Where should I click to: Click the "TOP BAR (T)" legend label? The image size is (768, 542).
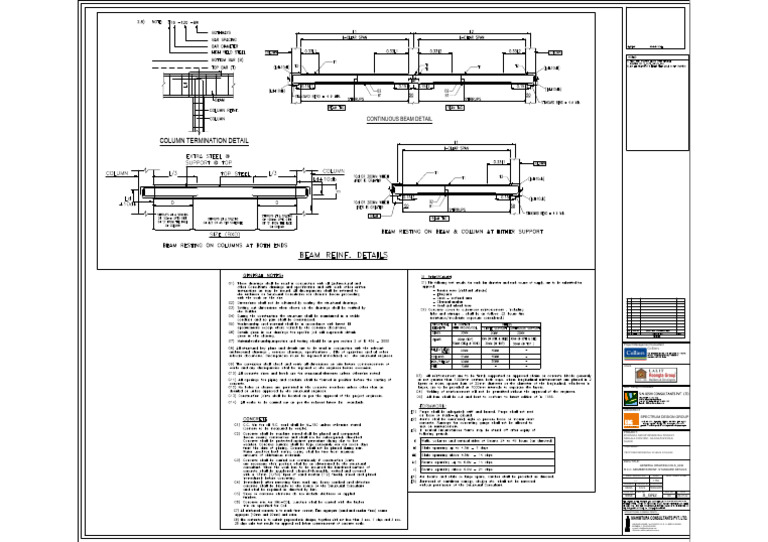[x=223, y=67]
